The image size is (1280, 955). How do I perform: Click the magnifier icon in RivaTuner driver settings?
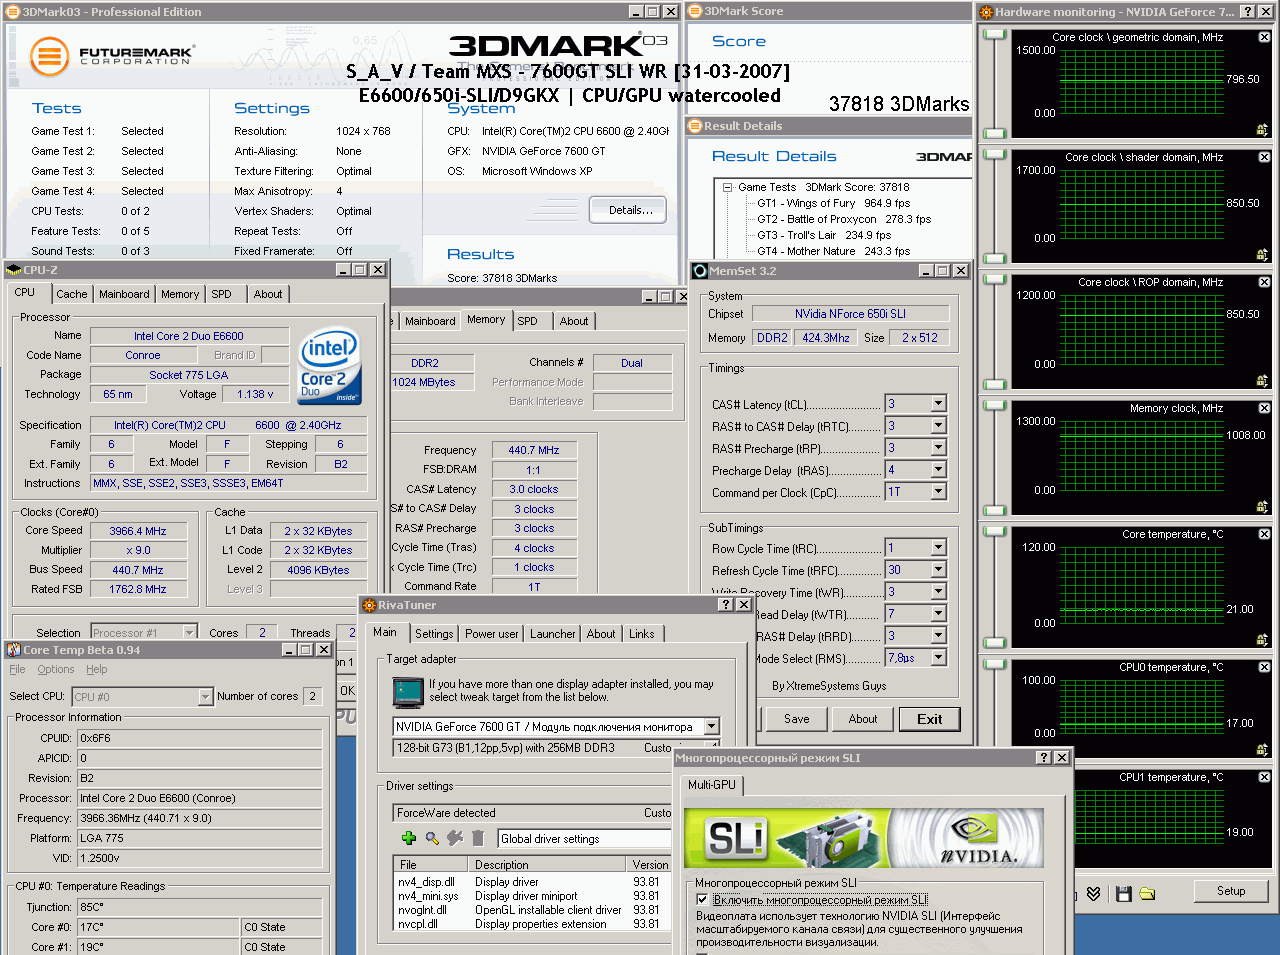[432, 838]
